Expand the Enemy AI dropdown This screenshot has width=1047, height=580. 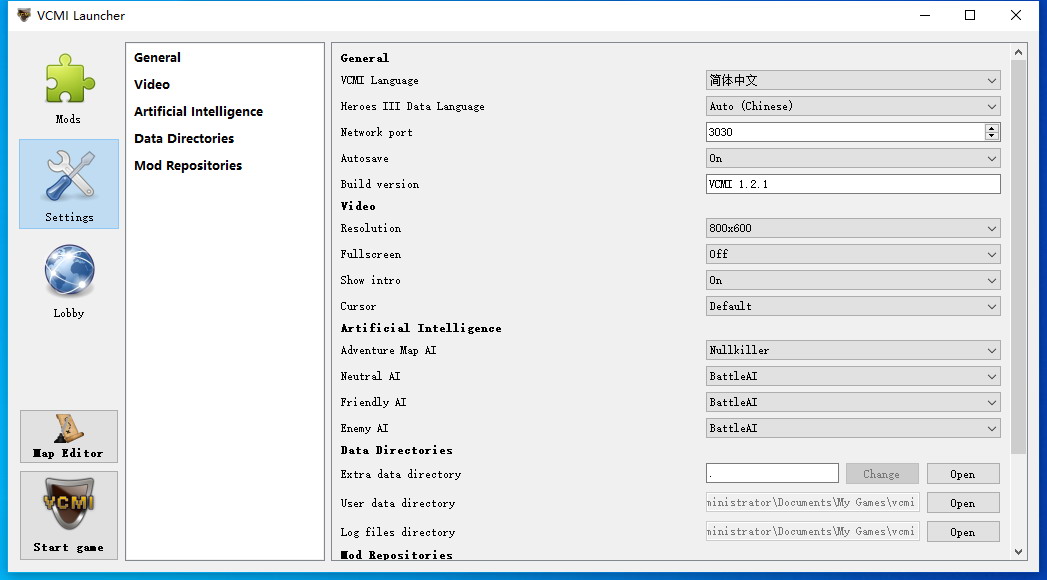point(853,428)
